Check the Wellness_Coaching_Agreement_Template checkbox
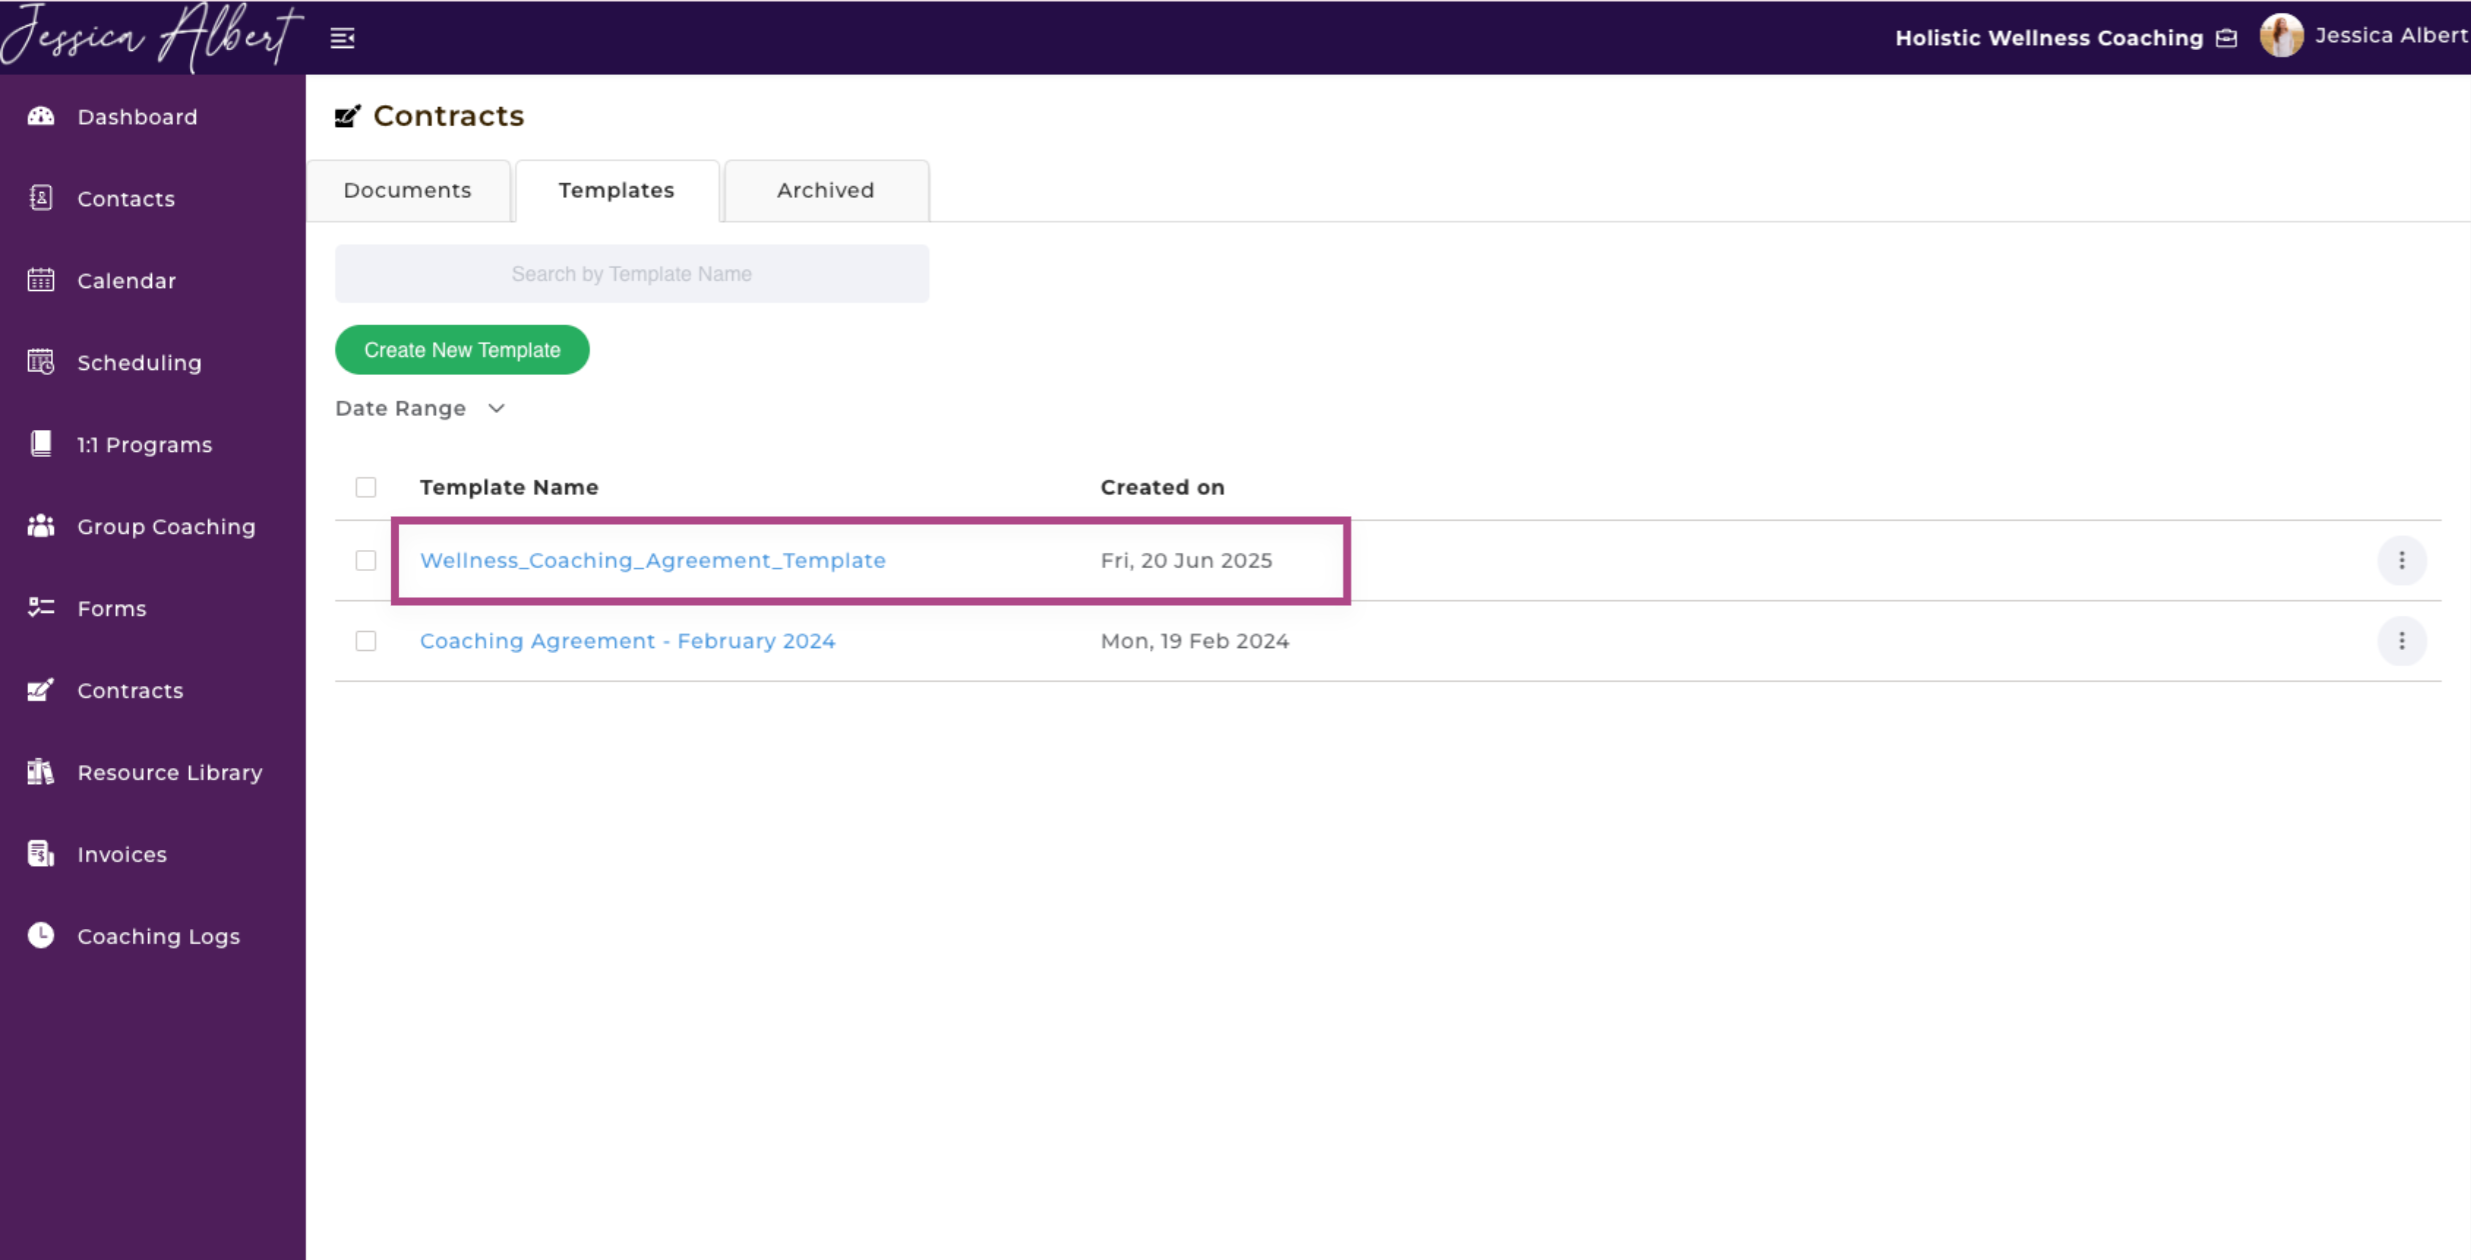This screenshot has height=1260, width=2471. pos(366,560)
